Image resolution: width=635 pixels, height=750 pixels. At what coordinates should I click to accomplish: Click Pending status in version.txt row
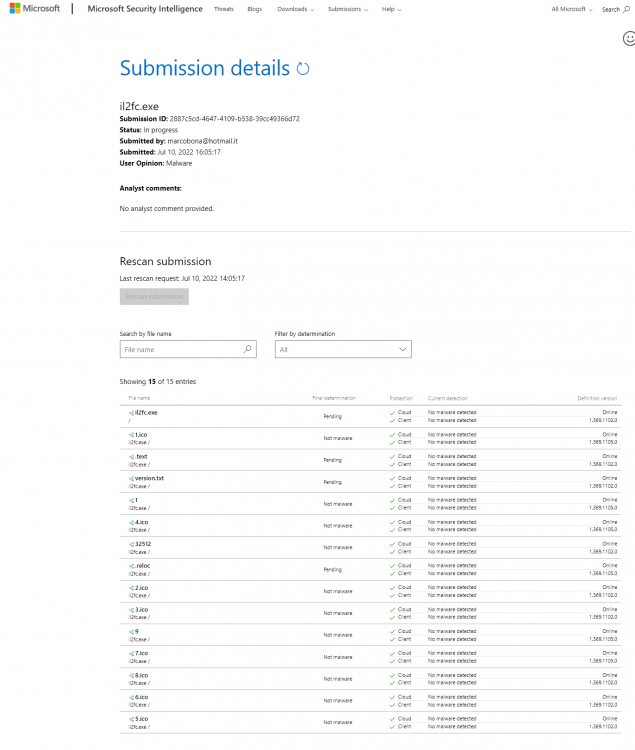[332, 482]
